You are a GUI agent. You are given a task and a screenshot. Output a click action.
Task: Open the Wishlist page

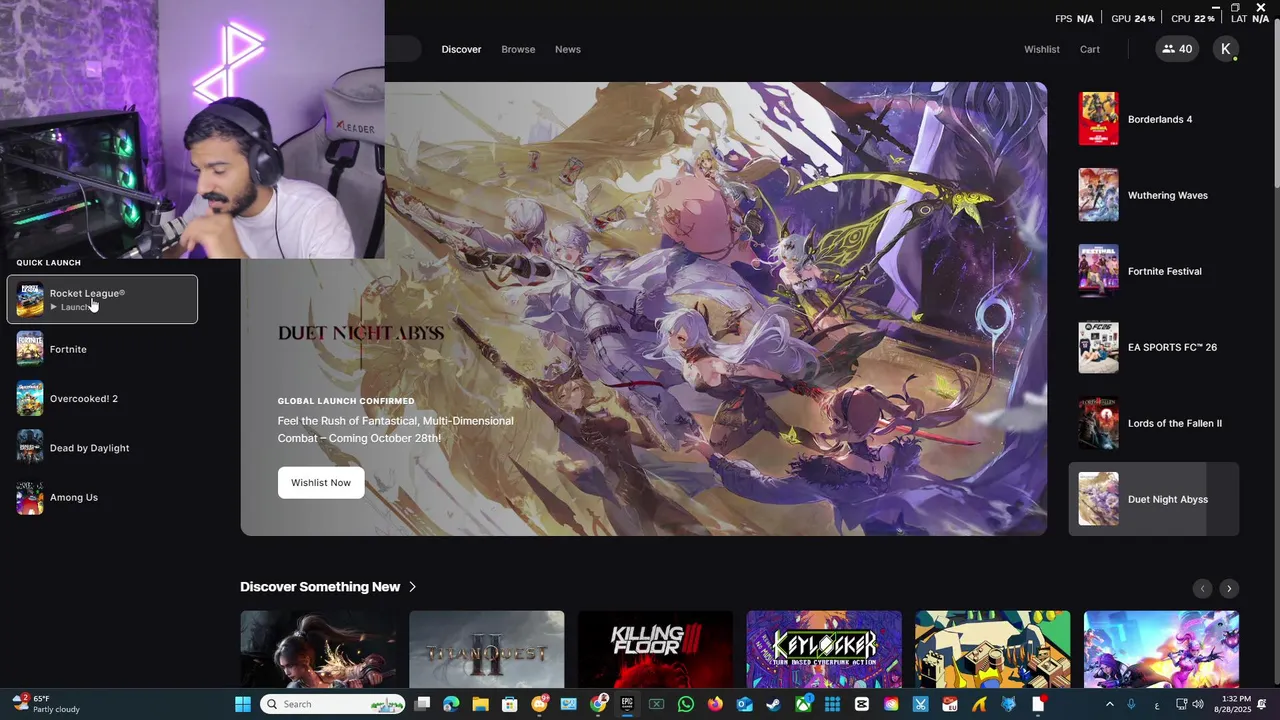click(x=1041, y=49)
